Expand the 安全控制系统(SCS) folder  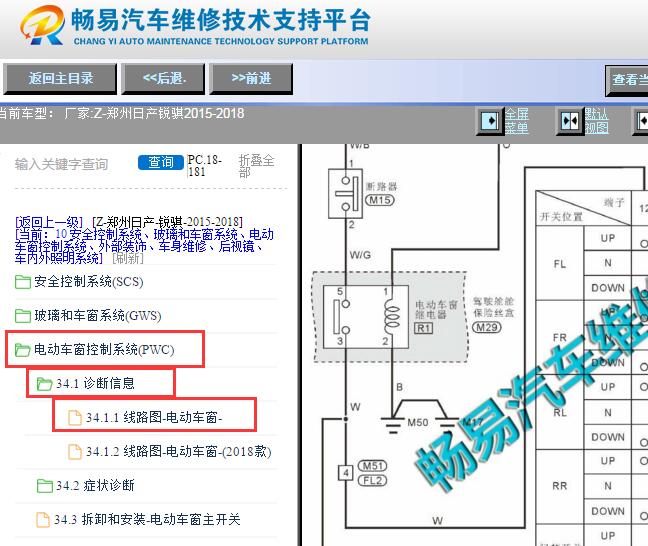click(x=88, y=282)
